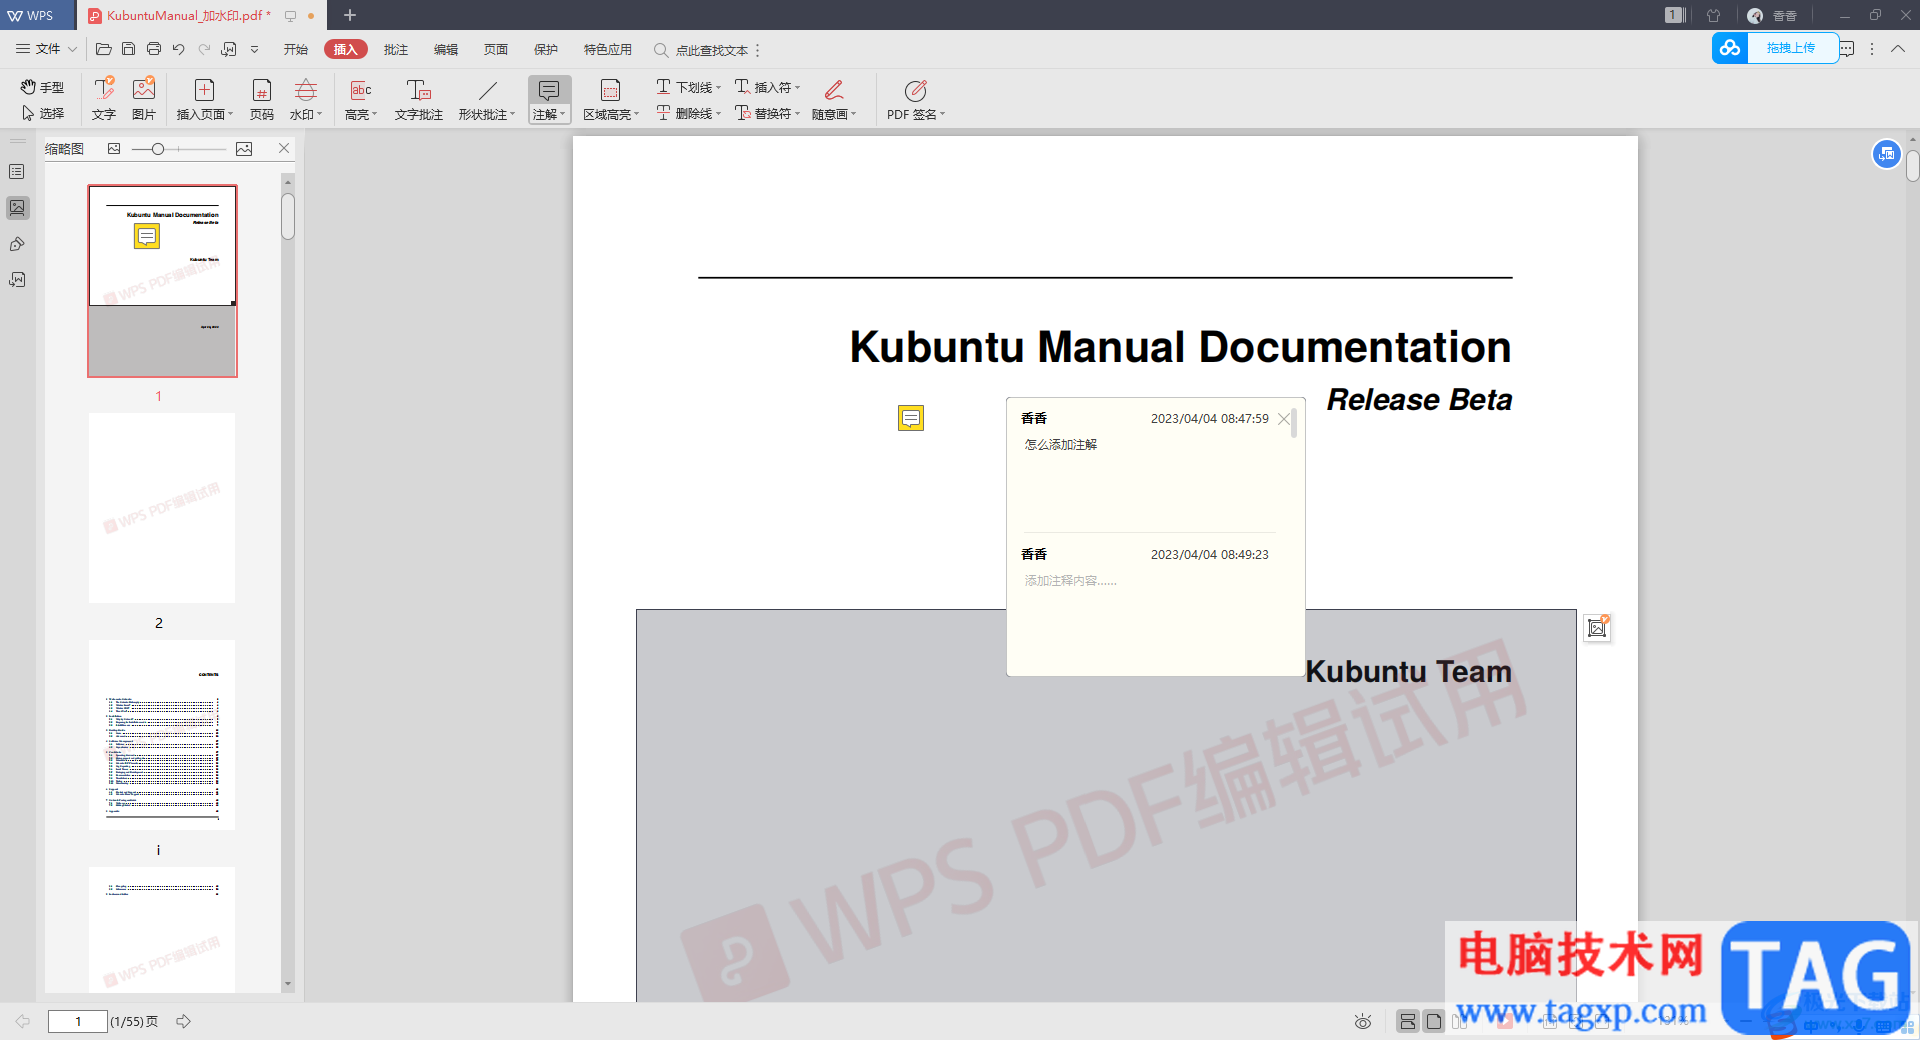Expand the 文件 menu dropdown
Viewport: 1920px width, 1040px height.
pyautogui.click(x=46, y=49)
